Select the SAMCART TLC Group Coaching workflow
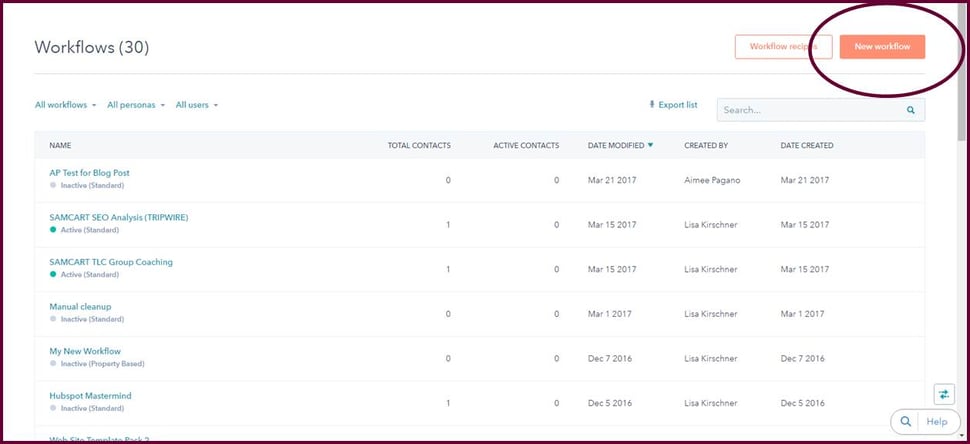Viewport: 970px width, 444px height. point(111,262)
